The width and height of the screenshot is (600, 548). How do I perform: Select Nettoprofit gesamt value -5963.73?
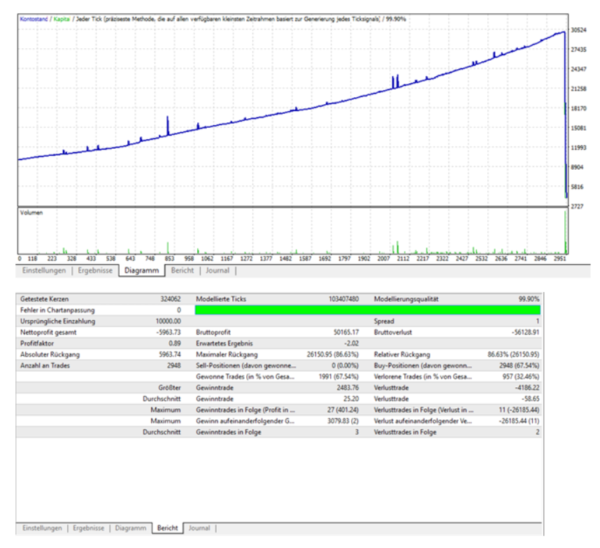(x=168, y=332)
